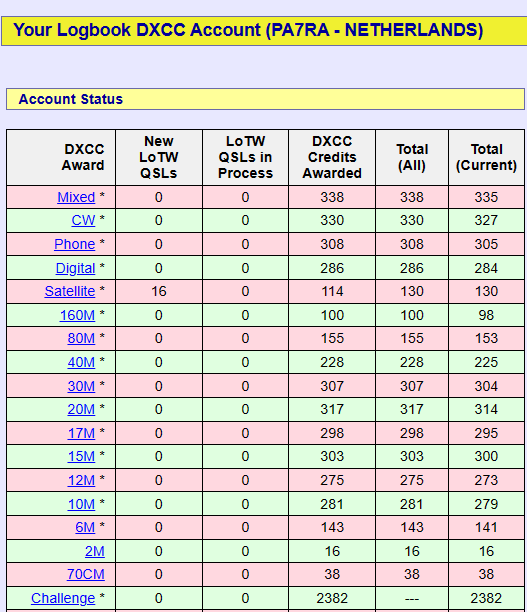Select Challenge row credits value 2382
Screen dimensions: 527x612
332,598
